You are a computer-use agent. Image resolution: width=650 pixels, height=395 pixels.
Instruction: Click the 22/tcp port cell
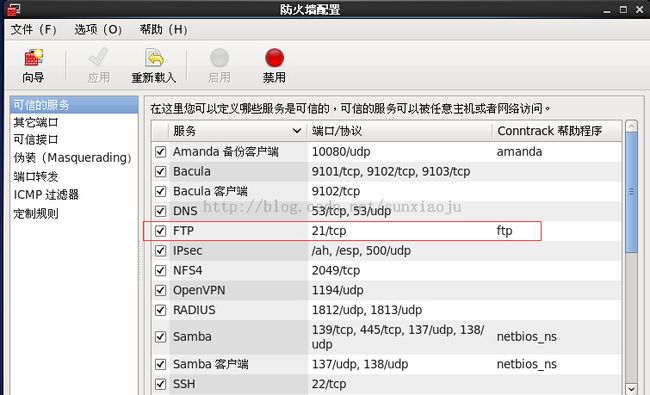[329, 384]
